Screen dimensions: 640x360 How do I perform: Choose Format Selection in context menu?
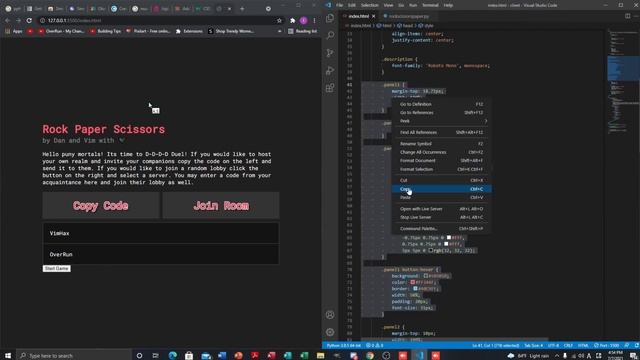point(441,169)
